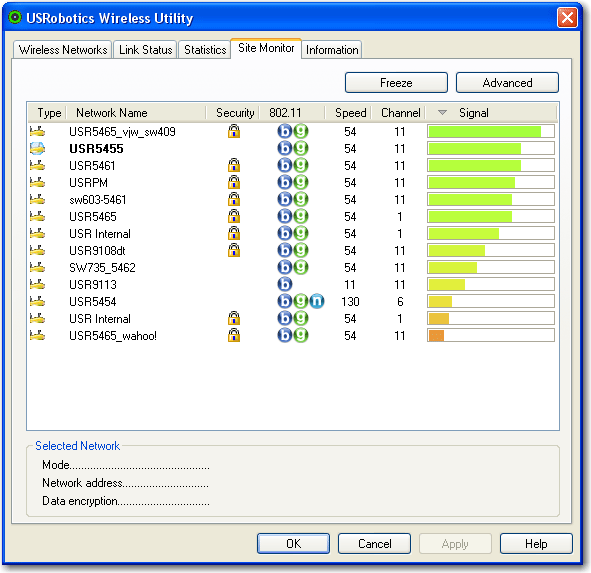This screenshot has width=591, height=573.
Task: Sort list by Signal column header
Action: pyautogui.click(x=491, y=113)
